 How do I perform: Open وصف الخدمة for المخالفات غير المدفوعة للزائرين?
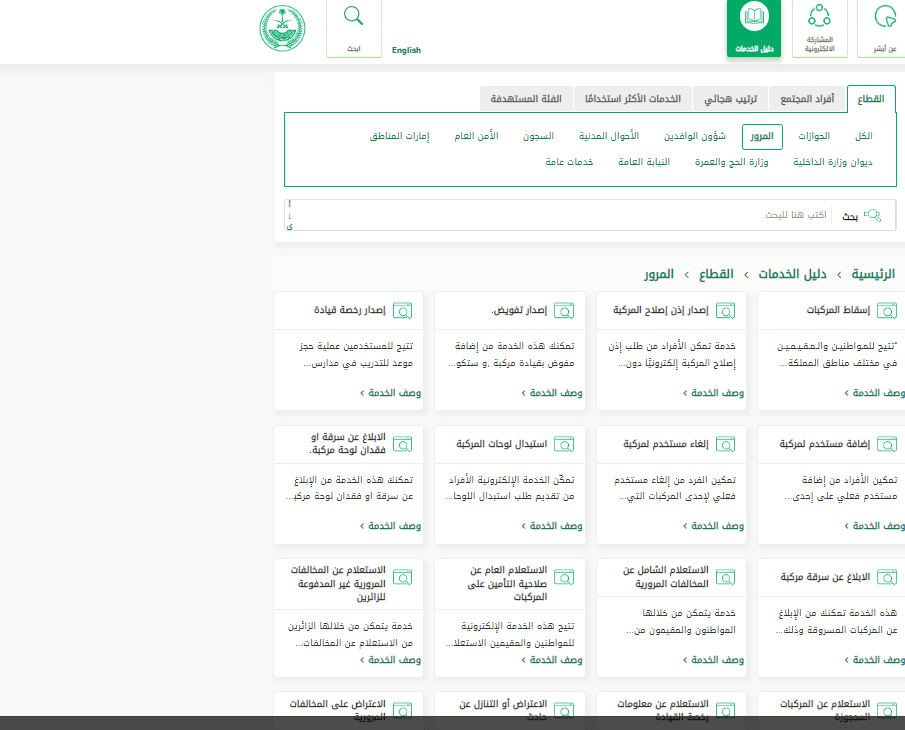point(390,660)
